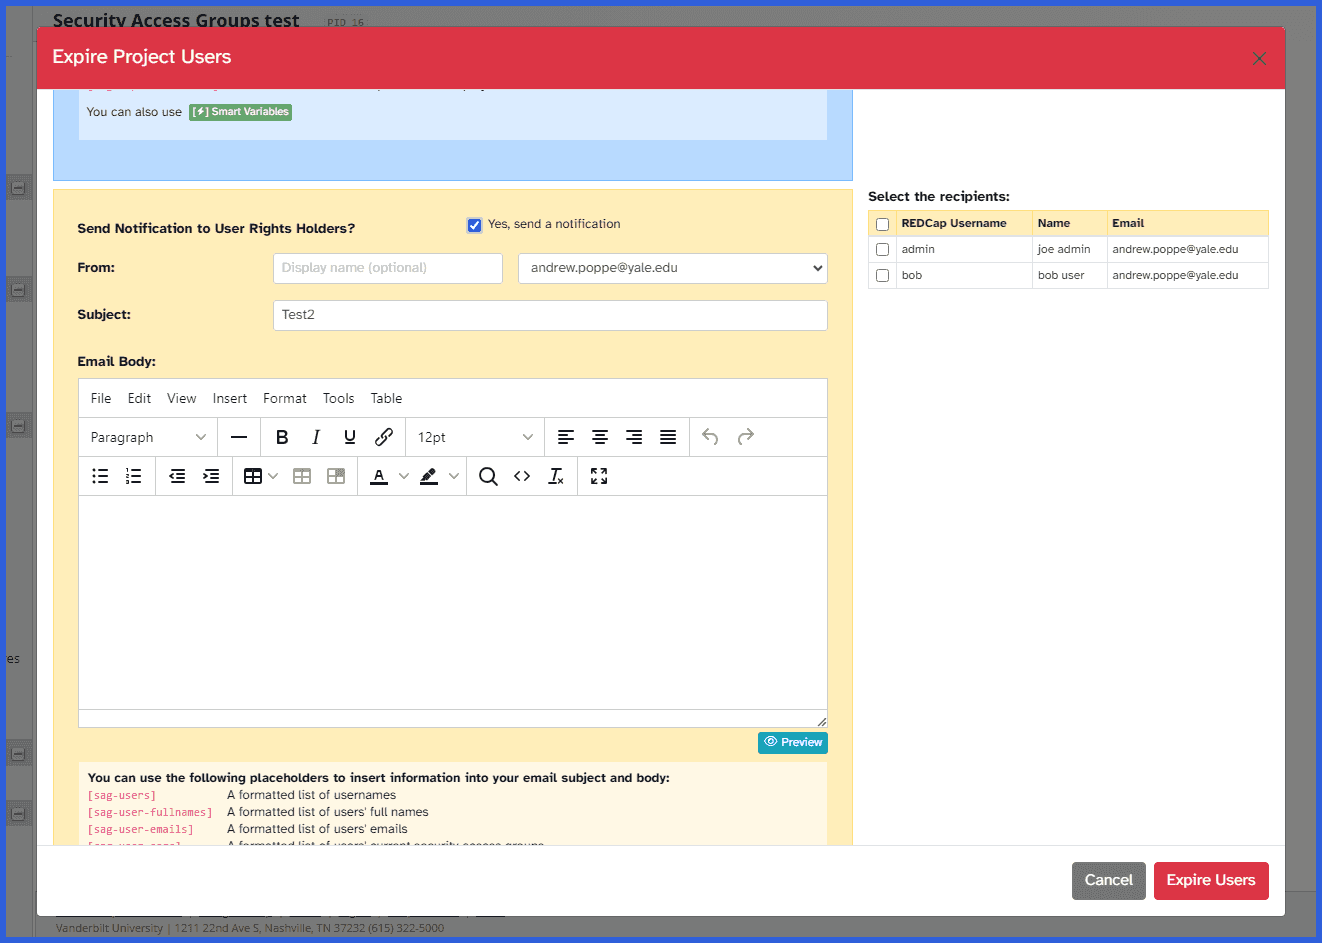Insert a numbered list

[134, 476]
